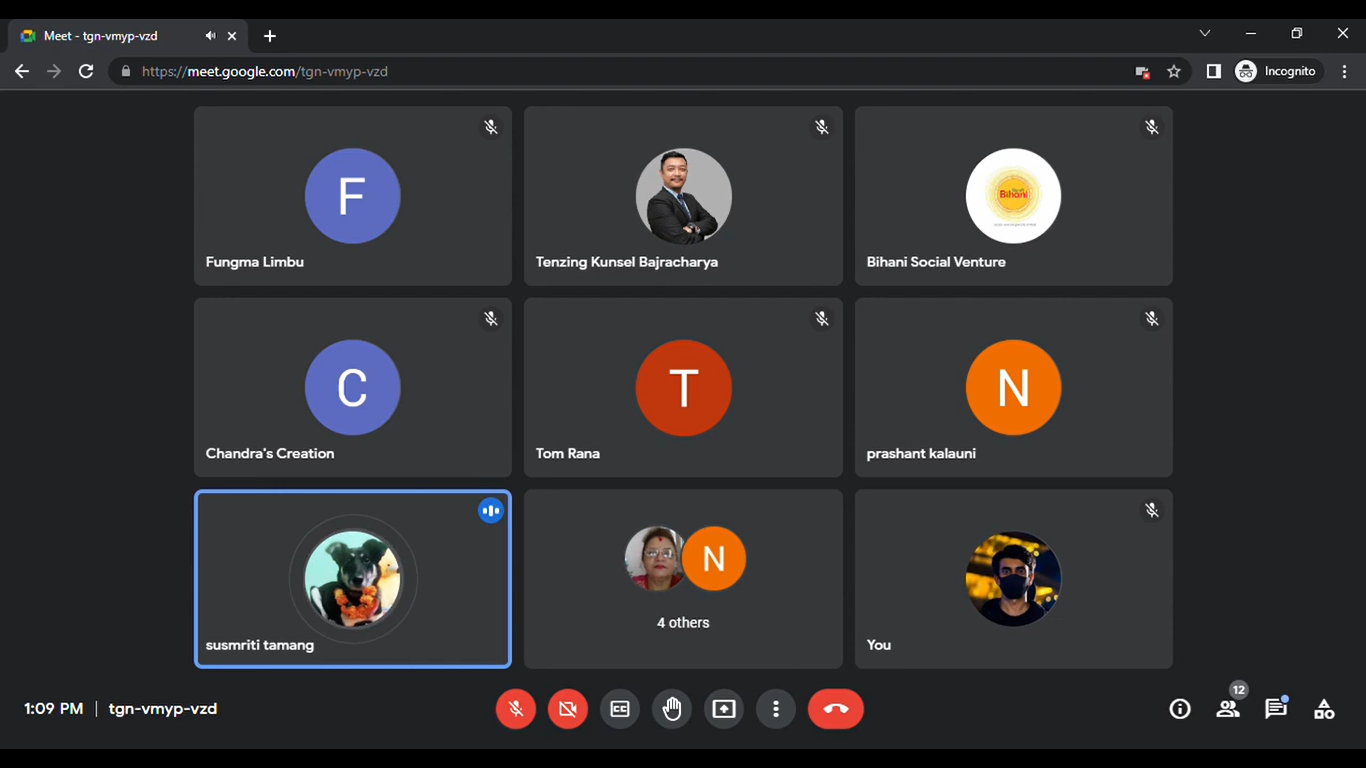Raise your hand in the meeting
The height and width of the screenshot is (768, 1366).
[x=672, y=709]
